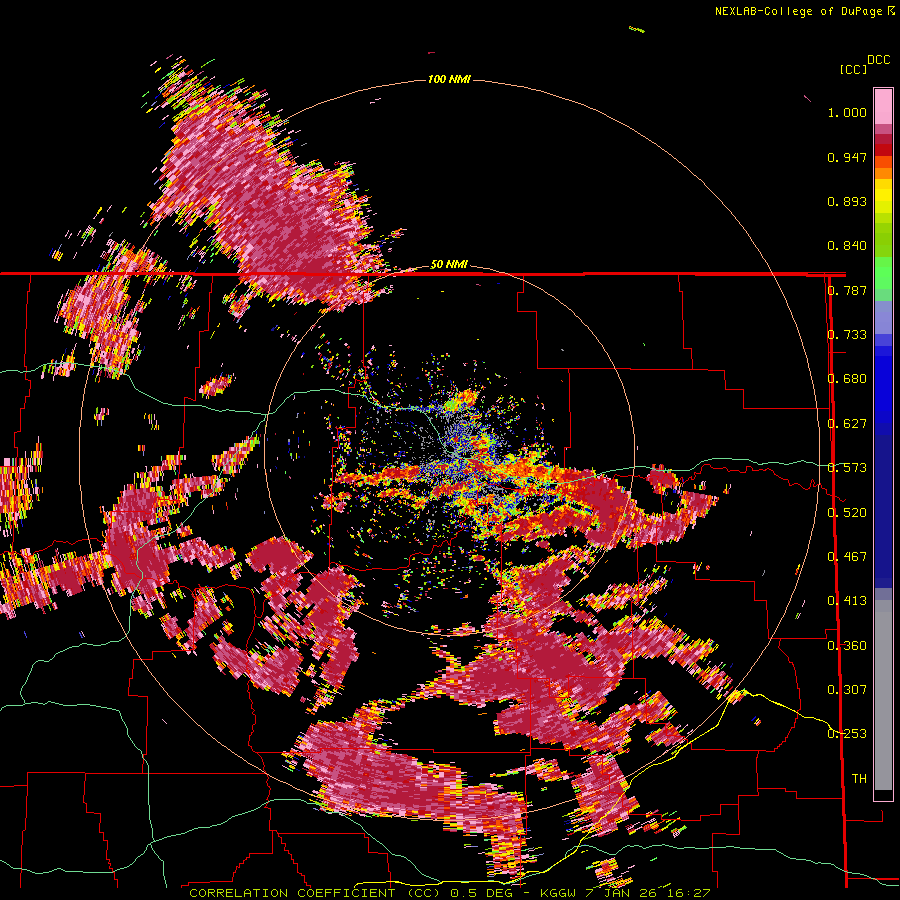Image resolution: width=900 pixels, height=900 pixels.
Task: Click the 0.787 scale value
Action: (x=847, y=290)
